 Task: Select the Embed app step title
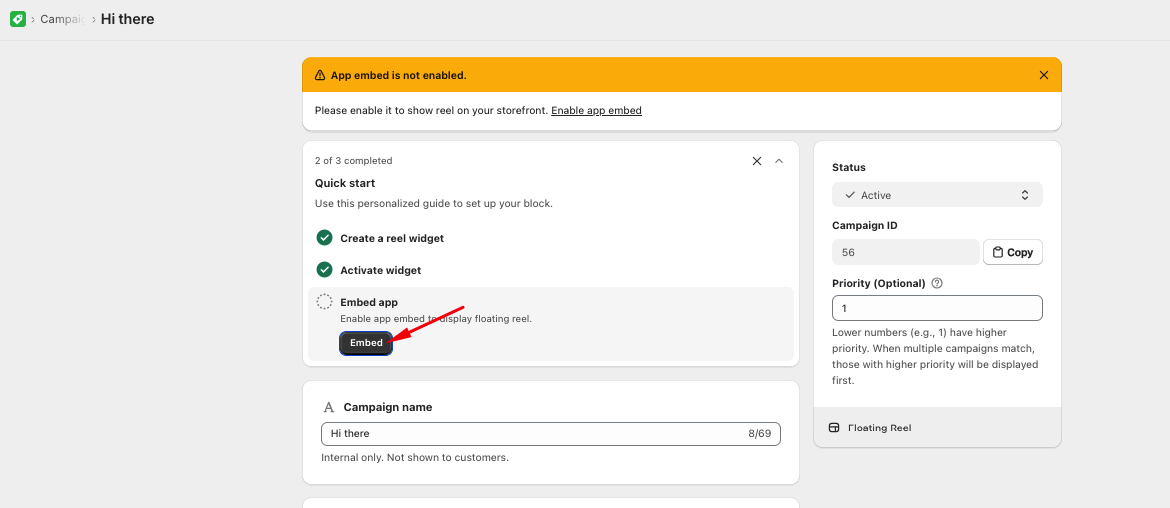369,302
